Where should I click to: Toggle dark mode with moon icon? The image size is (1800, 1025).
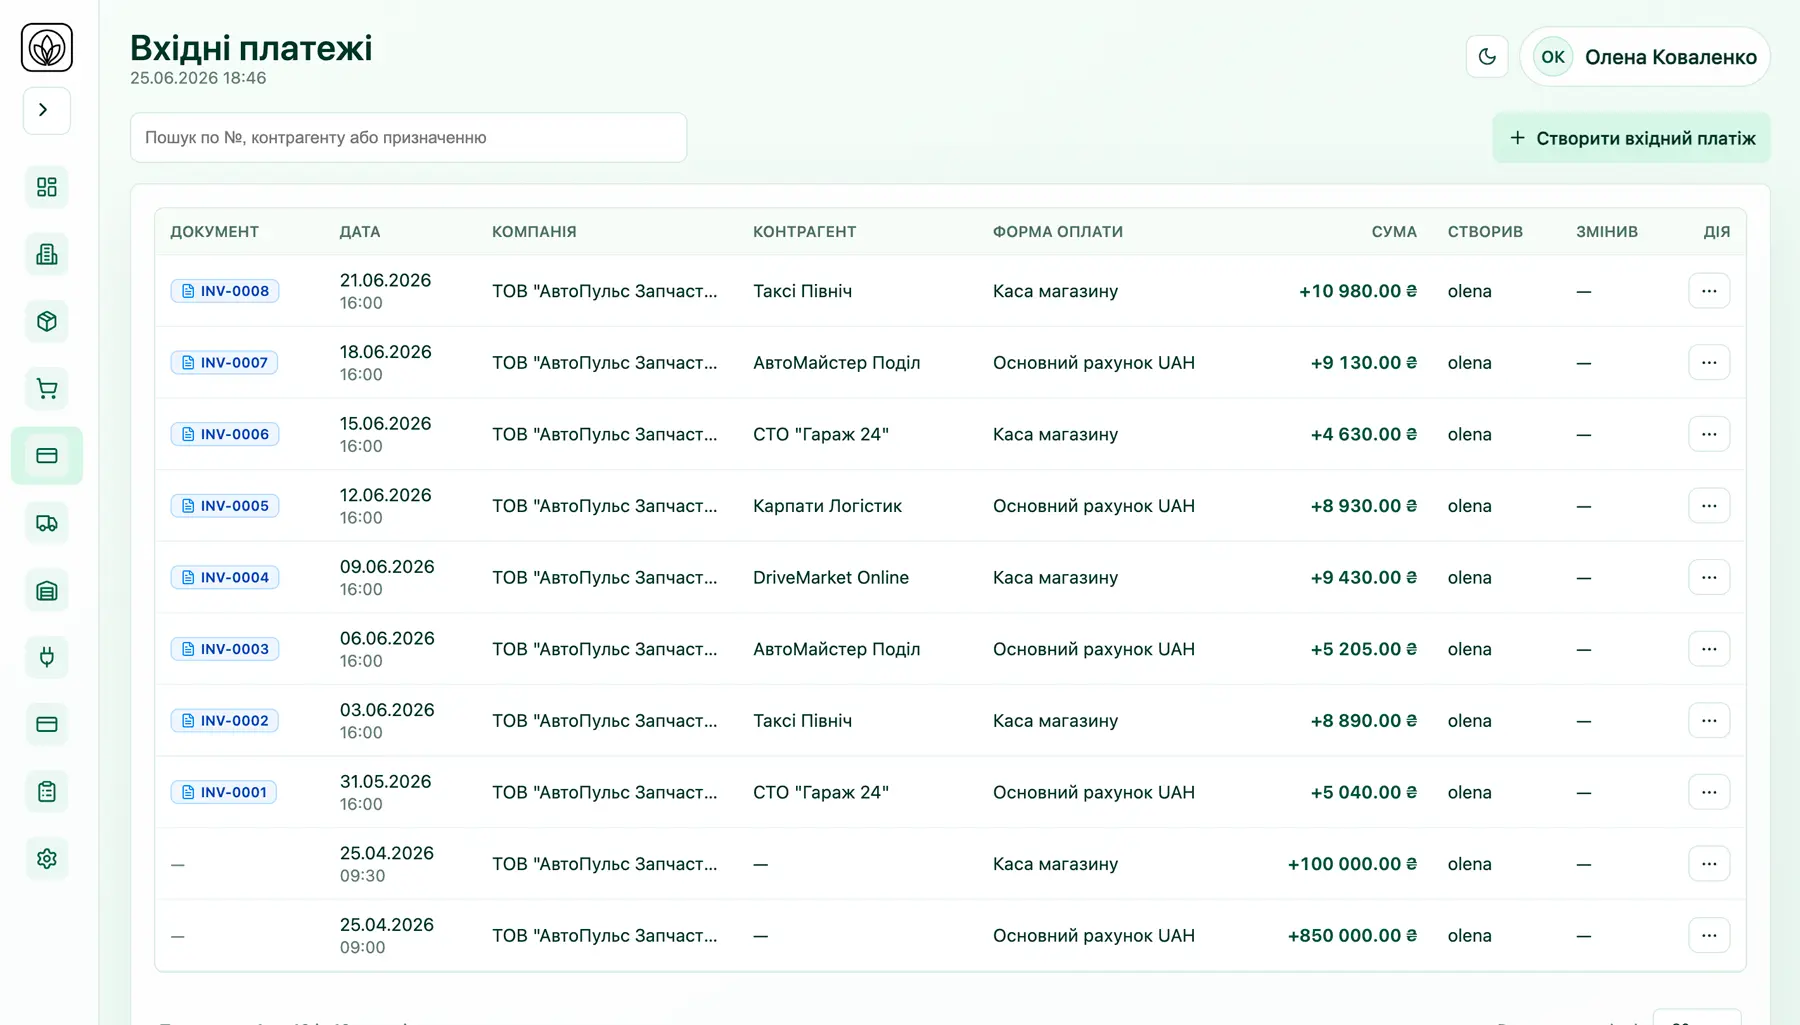pos(1487,57)
